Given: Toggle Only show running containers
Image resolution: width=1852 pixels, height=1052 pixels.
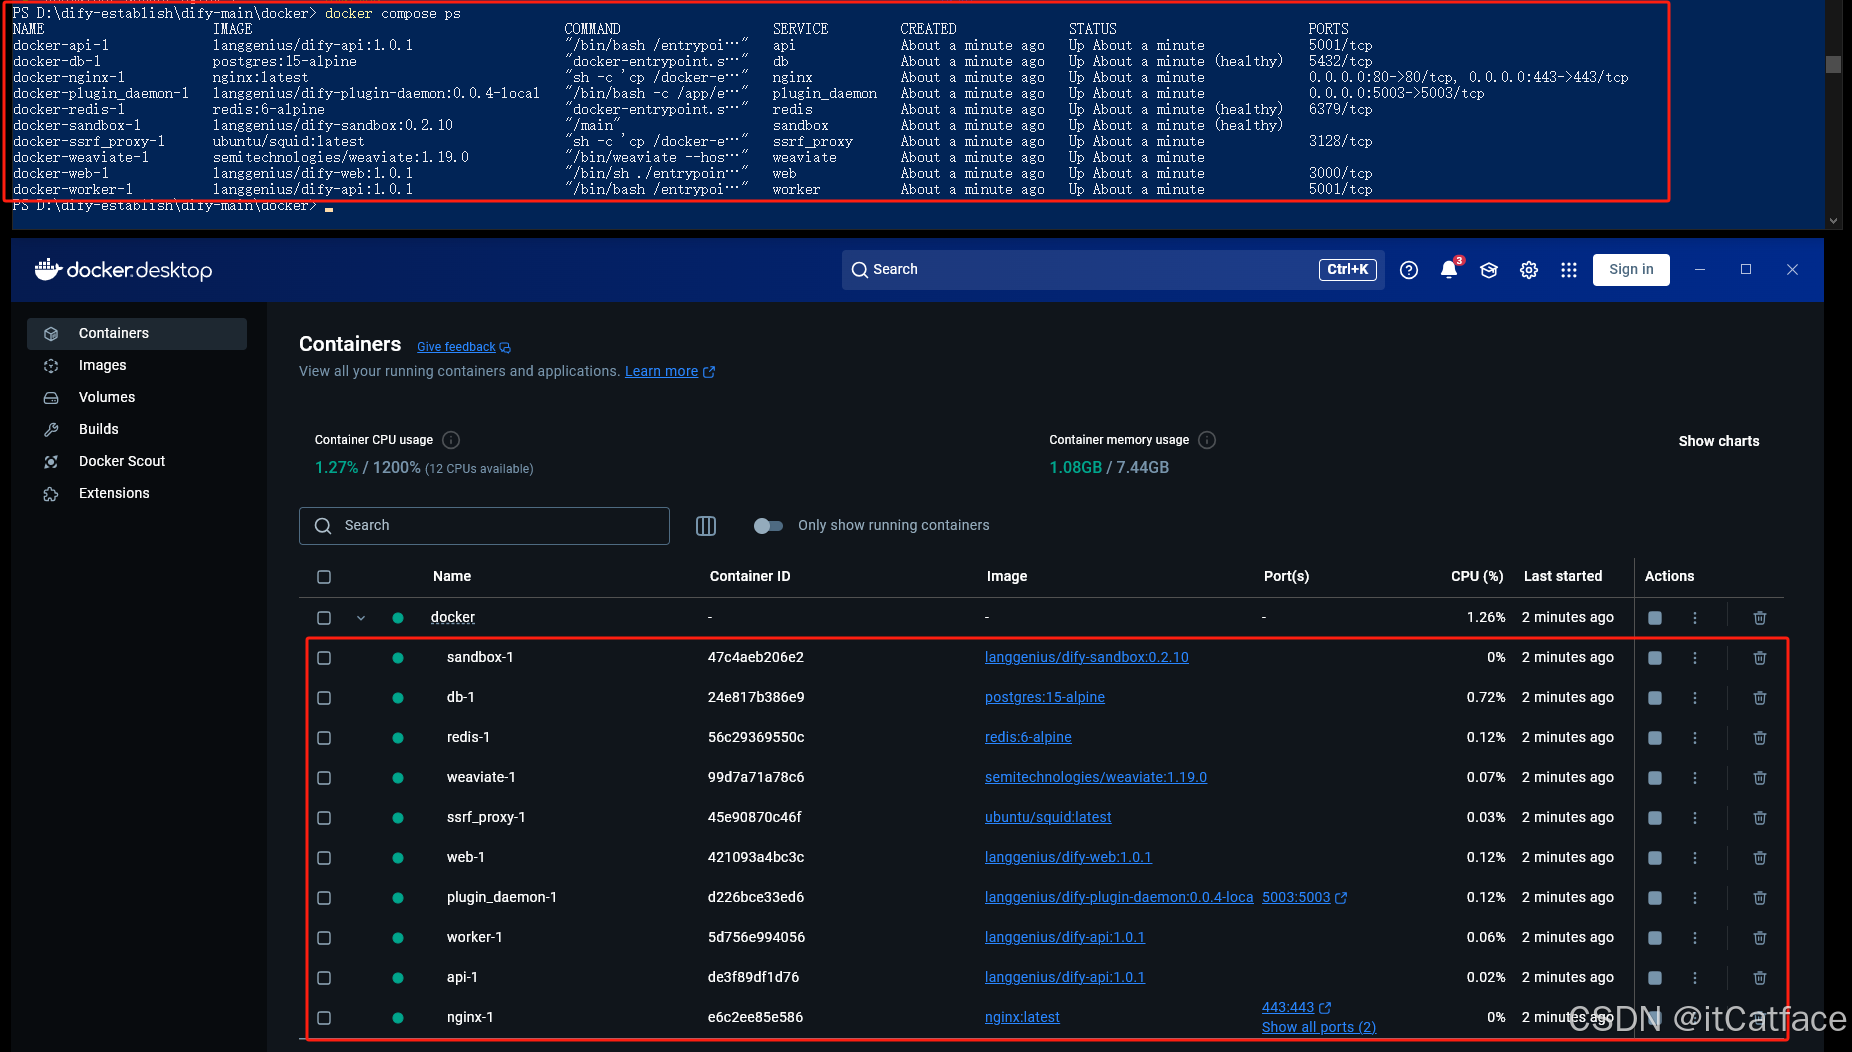Looking at the screenshot, I should (768, 526).
